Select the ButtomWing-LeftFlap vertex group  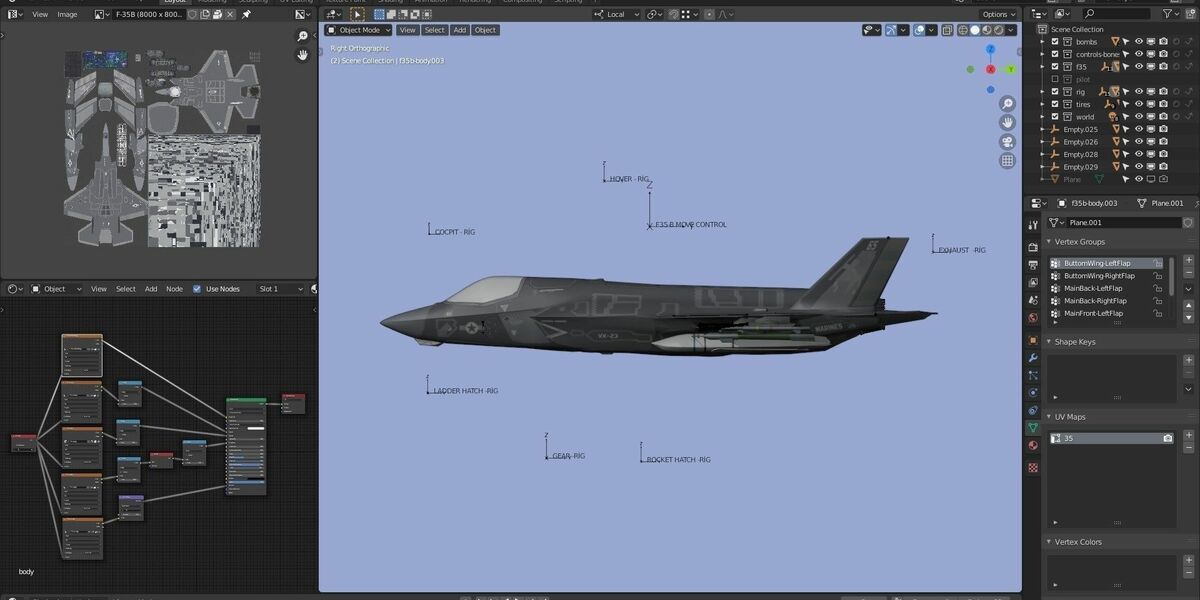point(1107,263)
